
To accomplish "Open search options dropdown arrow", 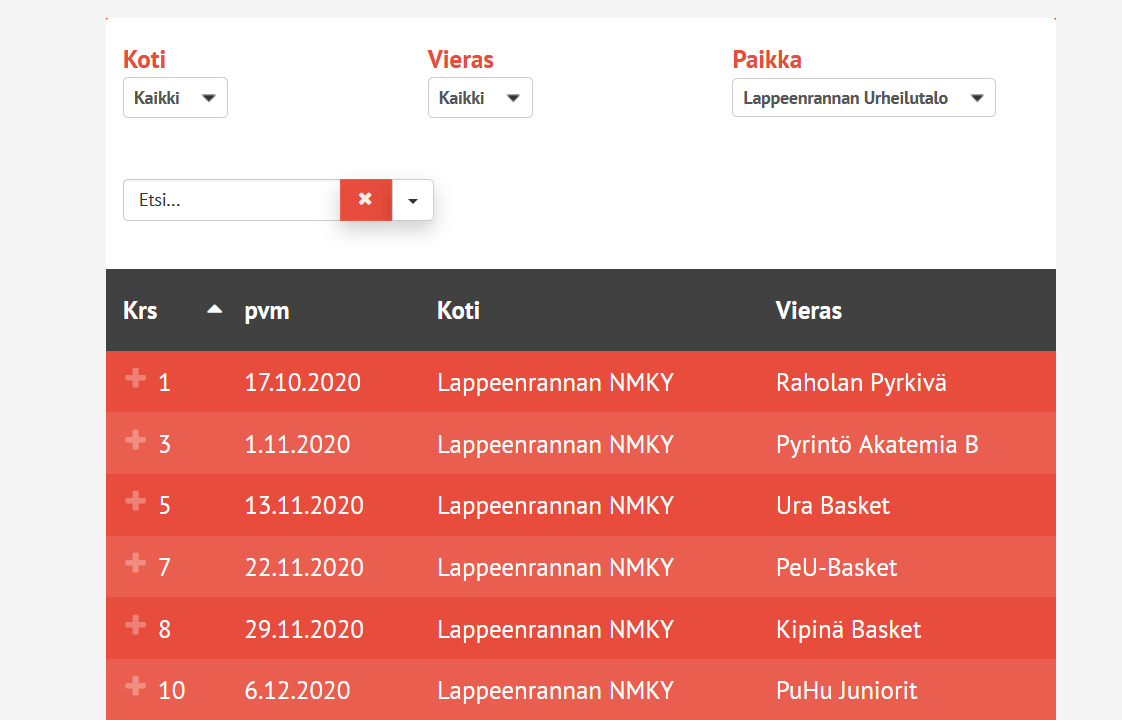I will tap(413, 200).
